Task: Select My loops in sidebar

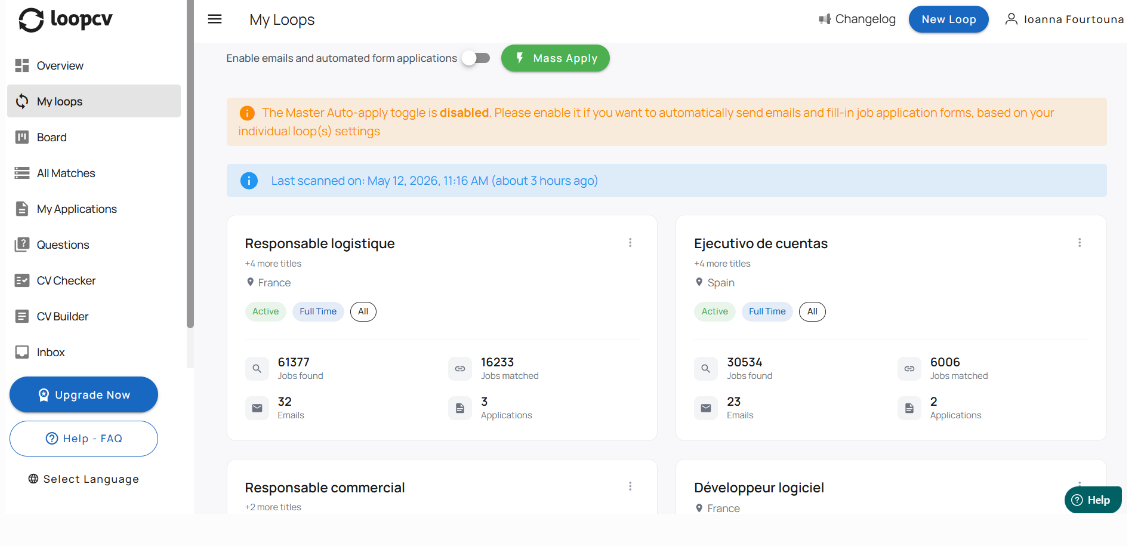Action: 93,101
